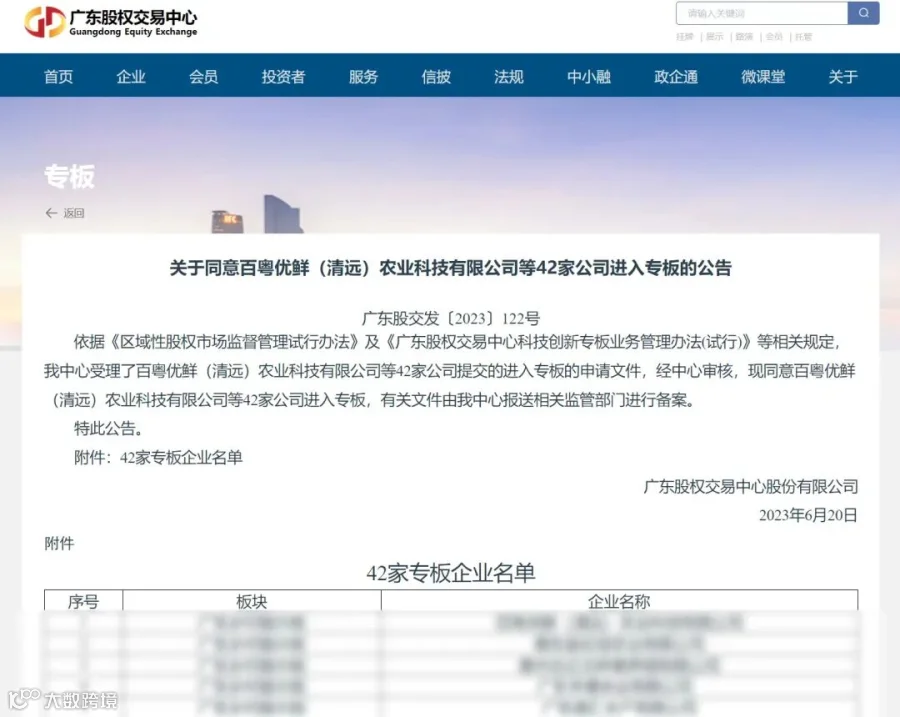Click the standalone 附件 label above the table
Image resolution: width=900 pixels, height=717 pixels.
click(x=59, y=543)
